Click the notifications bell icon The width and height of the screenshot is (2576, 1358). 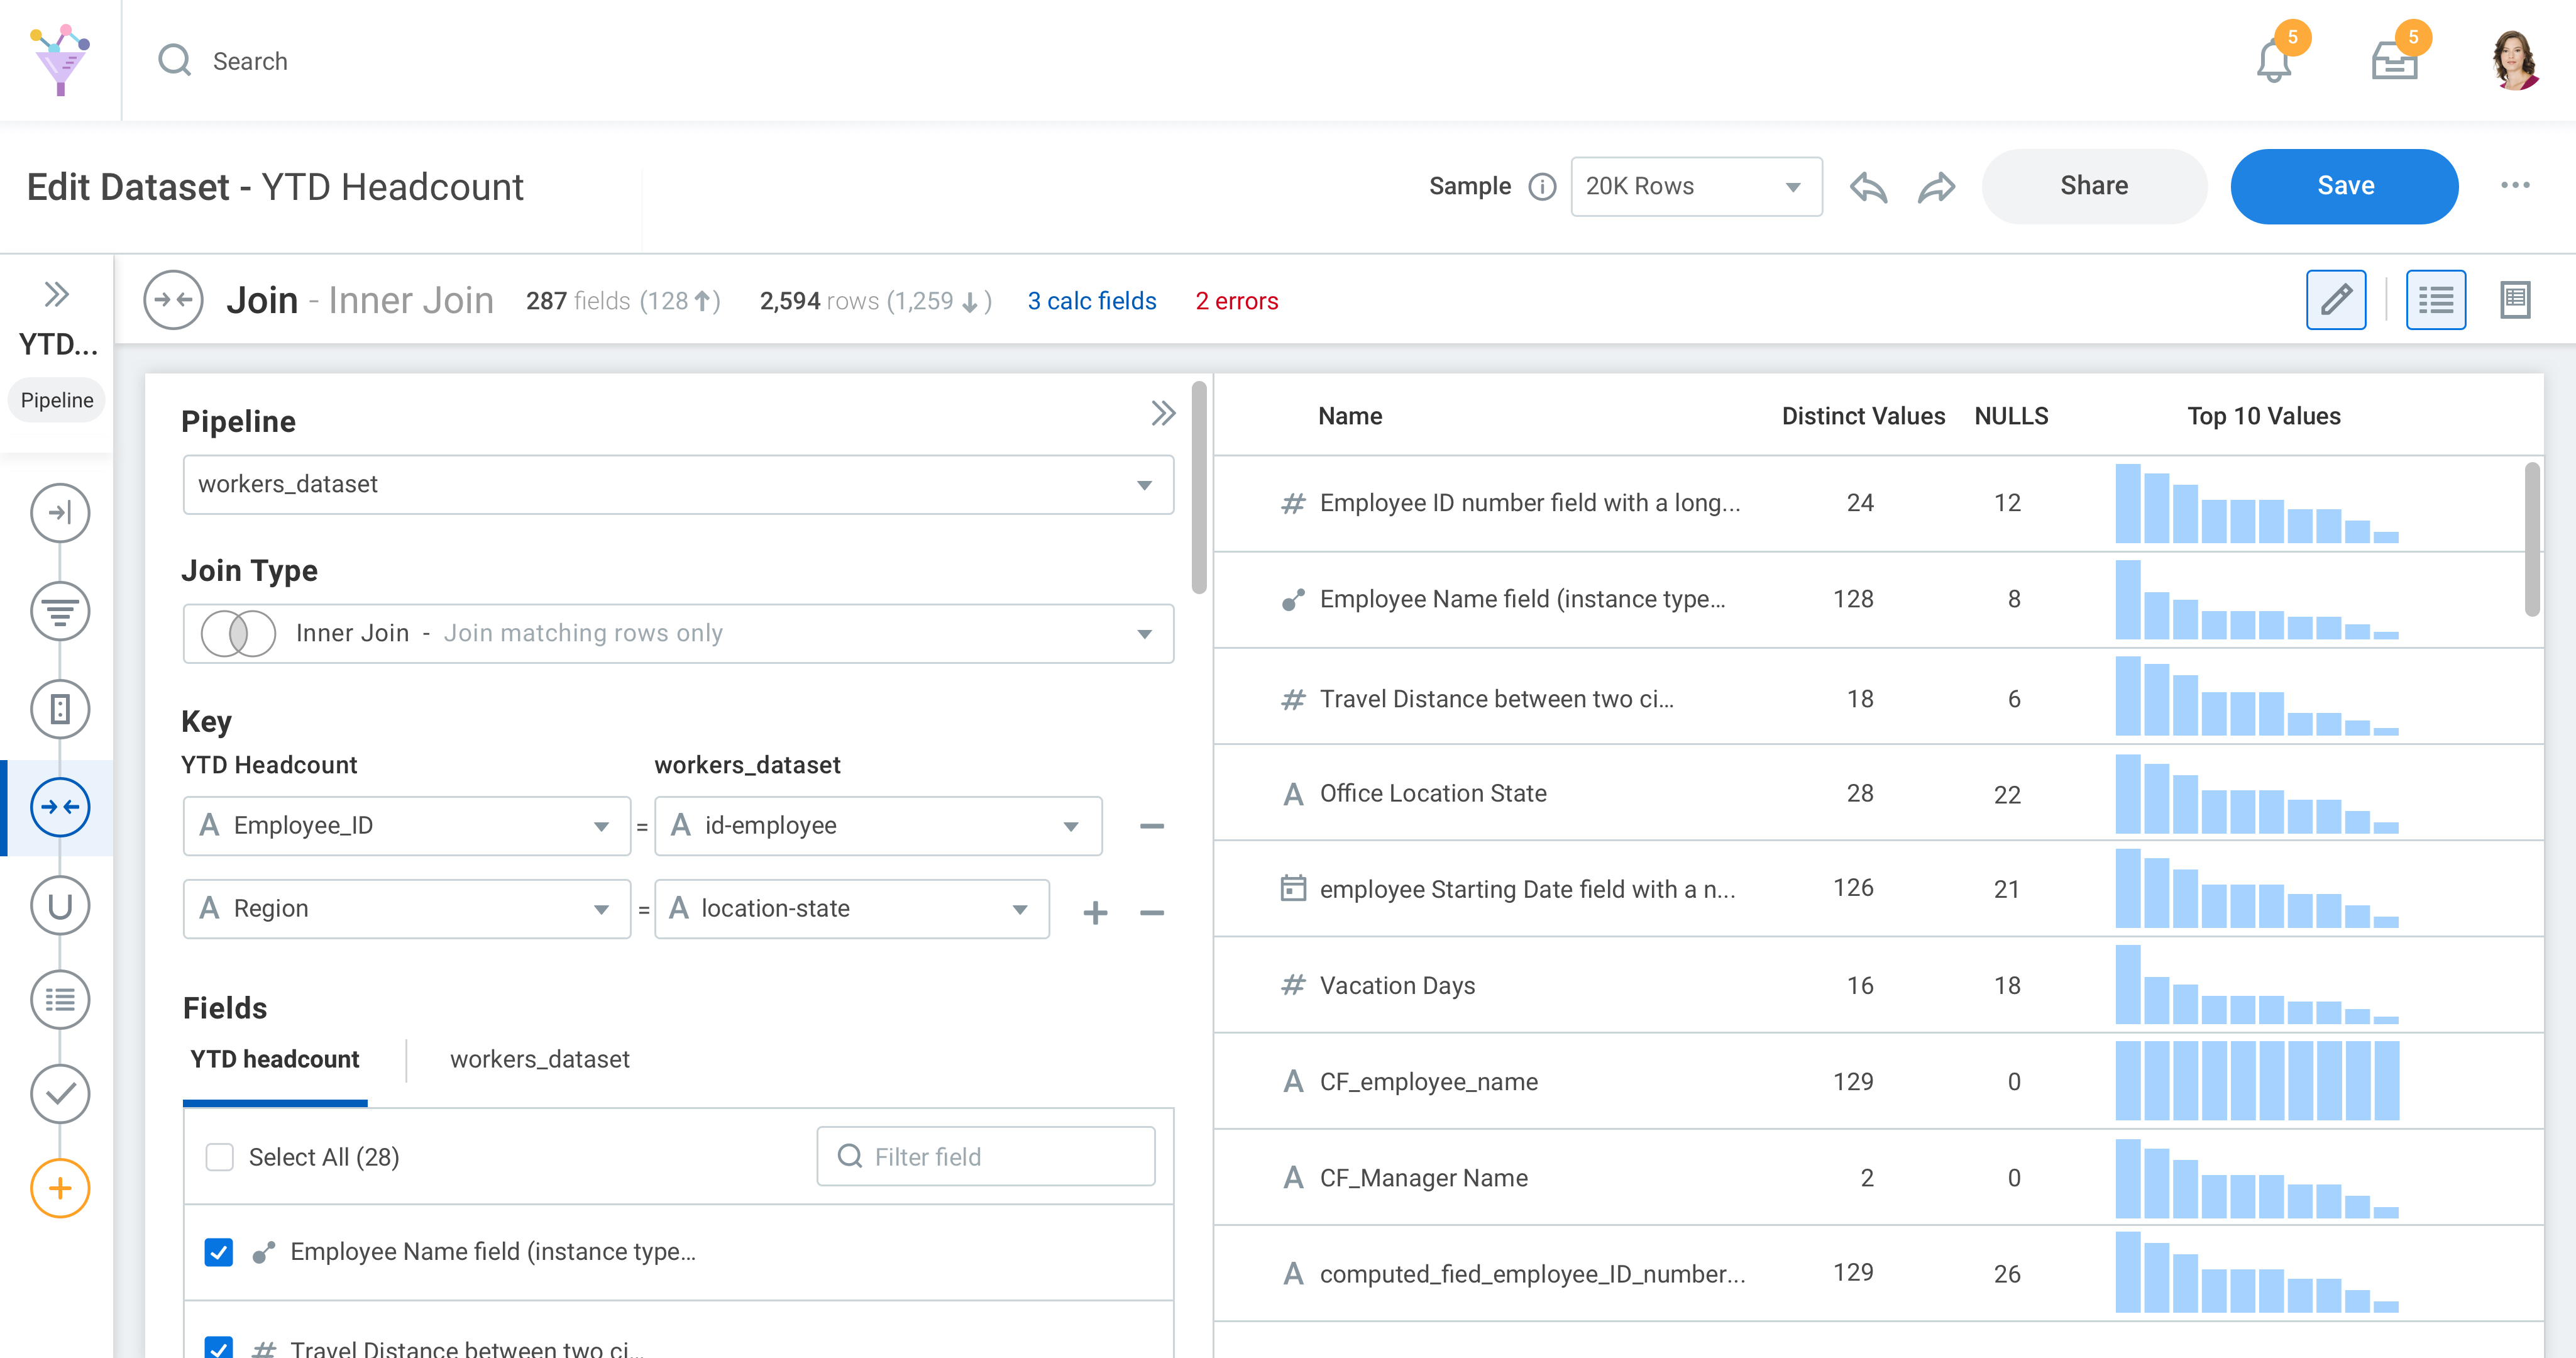pos(2274,62)
